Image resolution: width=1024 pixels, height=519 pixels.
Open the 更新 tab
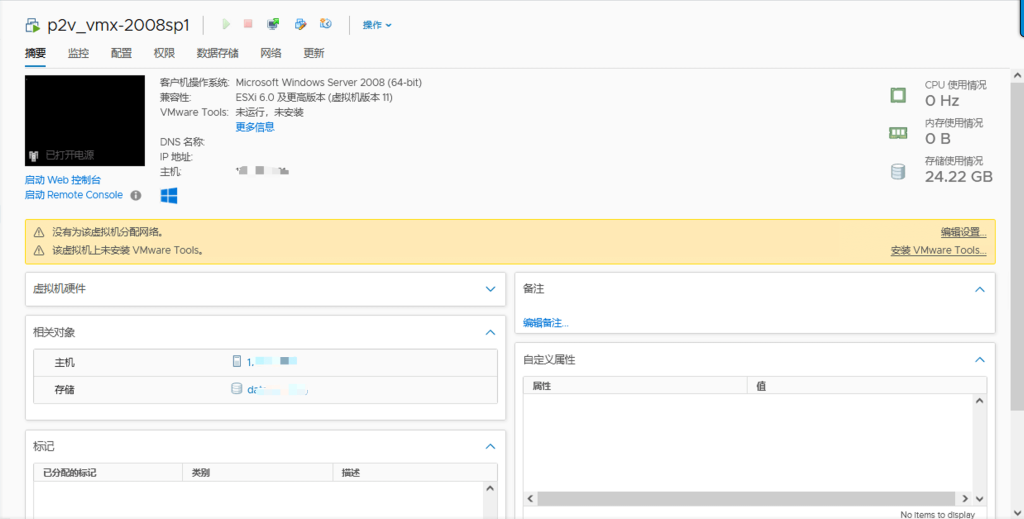[x=313, y=54]
